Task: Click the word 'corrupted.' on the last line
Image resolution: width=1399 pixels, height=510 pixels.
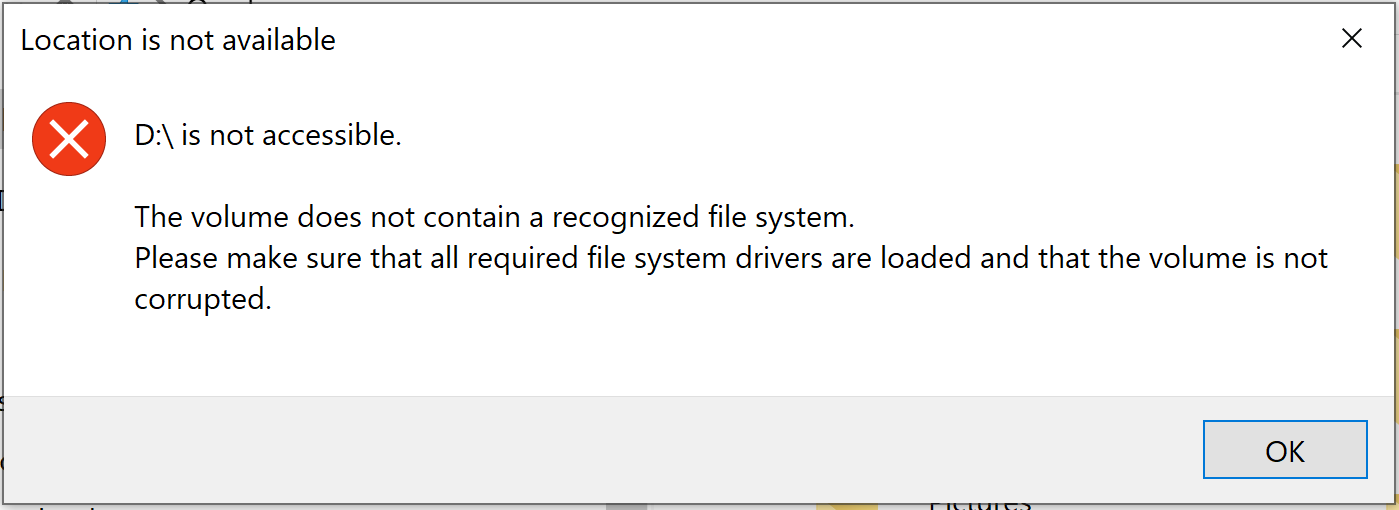Action: [x=203, y=299]
